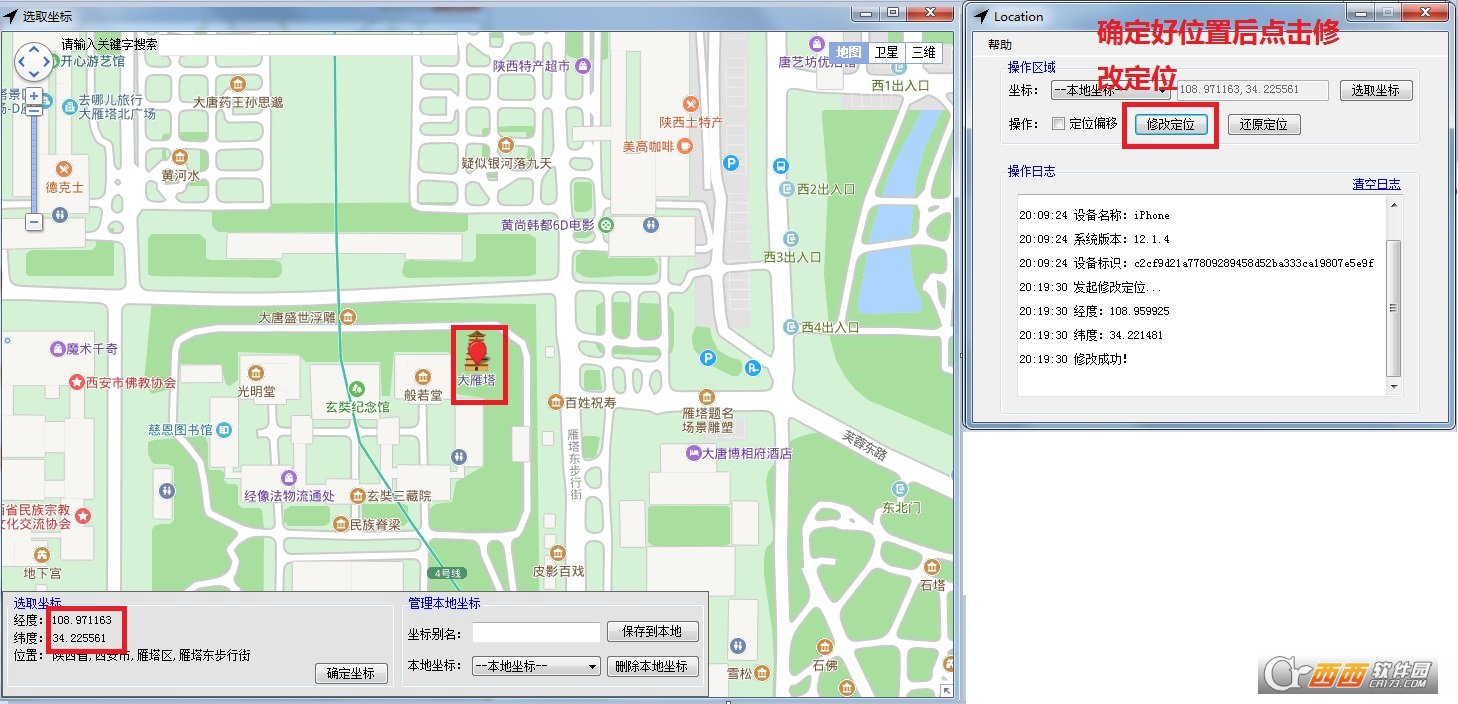Screen dimensions: 1458x704
Task: Enable the 定位偏移 checkbox
Action: [x=1058, y=124]
